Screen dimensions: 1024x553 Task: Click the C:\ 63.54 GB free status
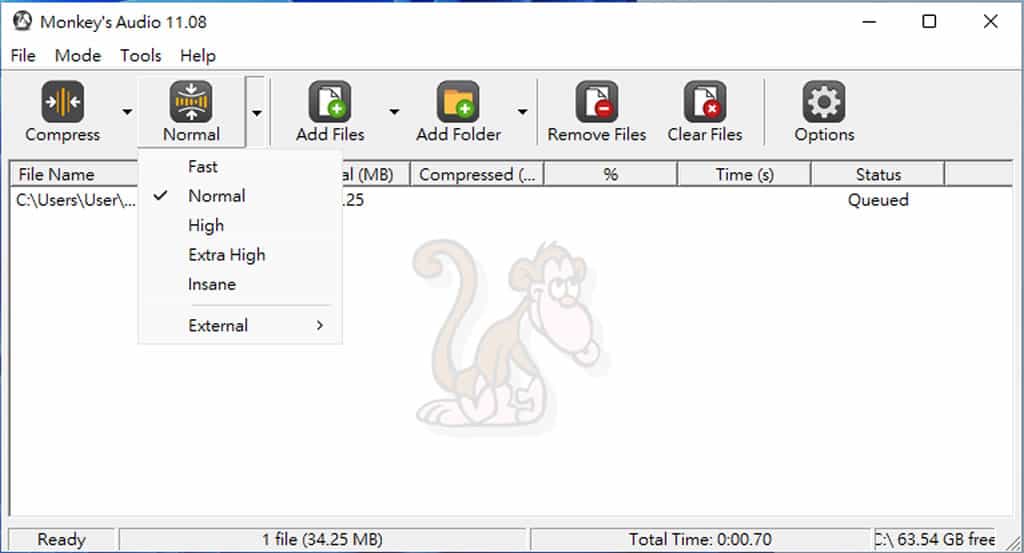935,539
